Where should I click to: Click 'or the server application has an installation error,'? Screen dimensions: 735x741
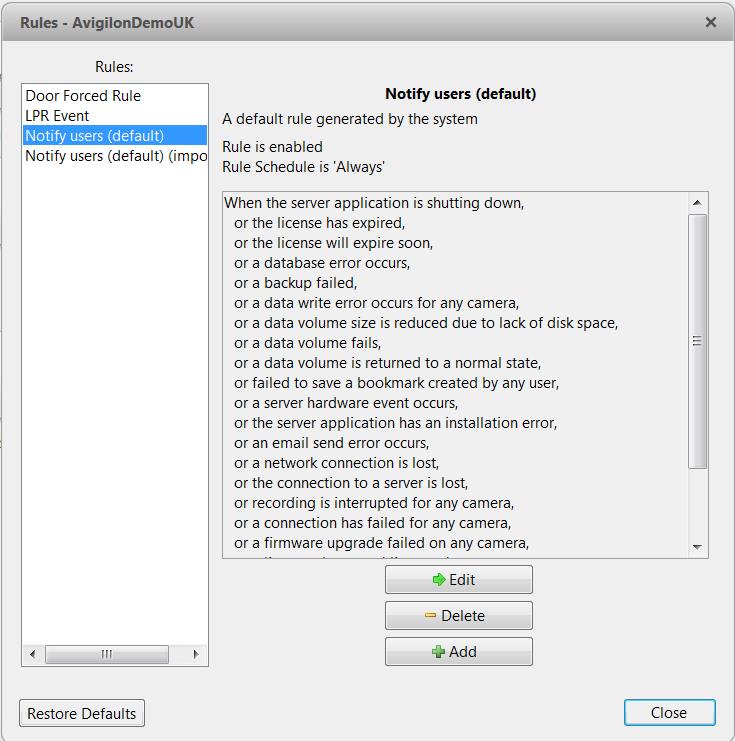tap(396, 423)
